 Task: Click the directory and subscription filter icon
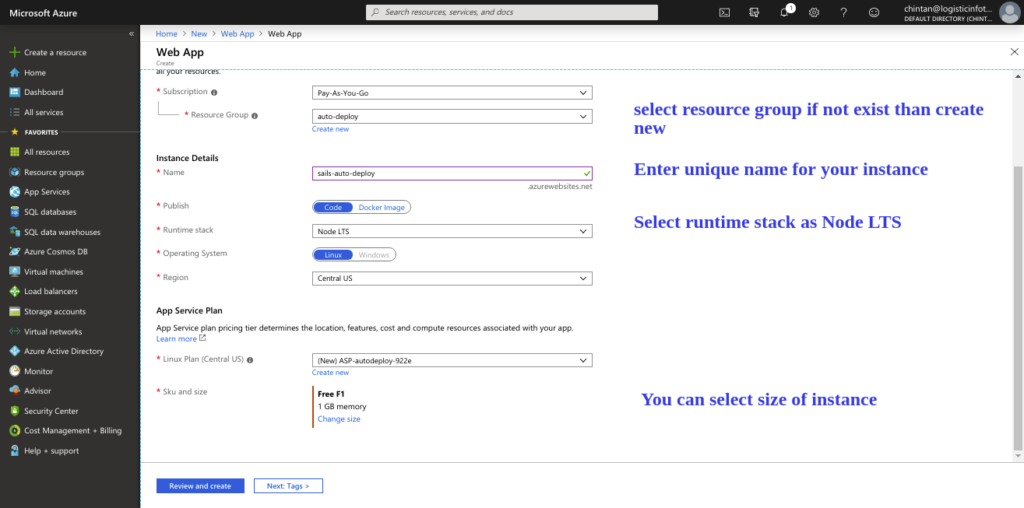point(755,12)
